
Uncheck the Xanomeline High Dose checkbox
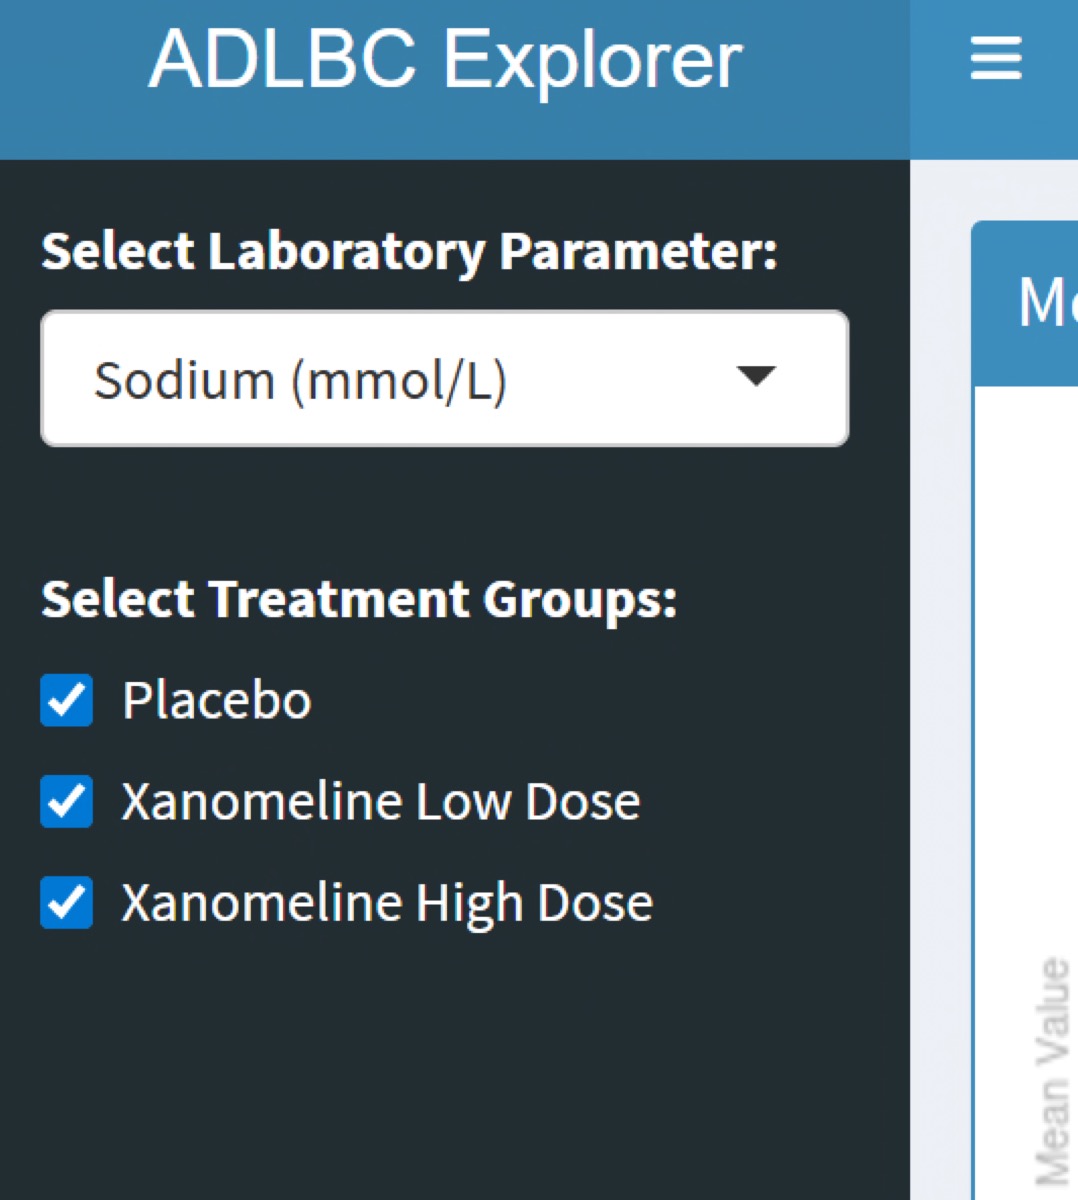pos(67,902)
